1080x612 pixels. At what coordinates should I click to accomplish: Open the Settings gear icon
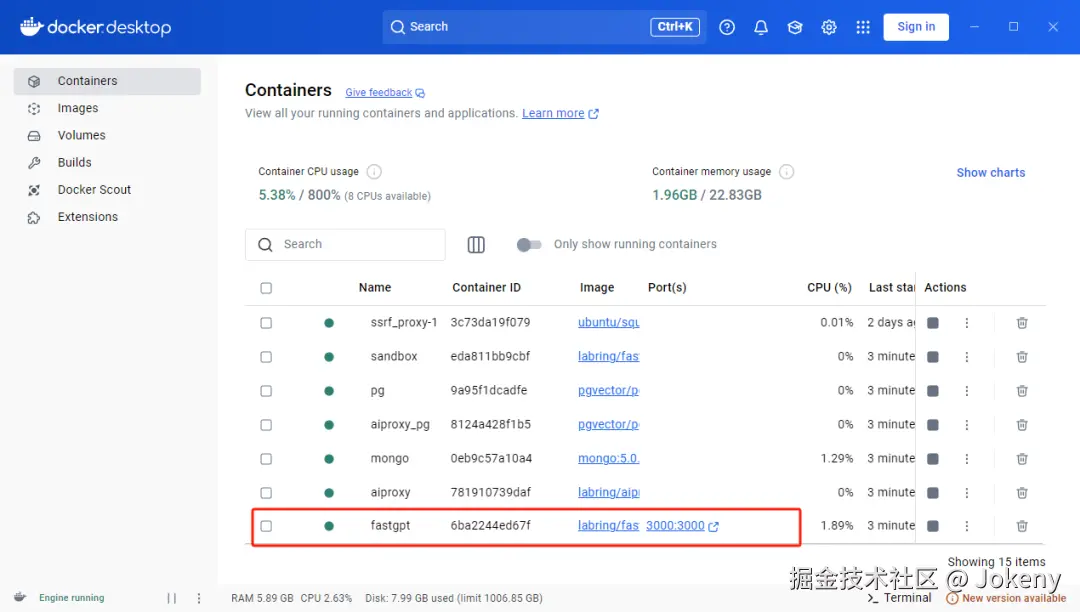829,27
